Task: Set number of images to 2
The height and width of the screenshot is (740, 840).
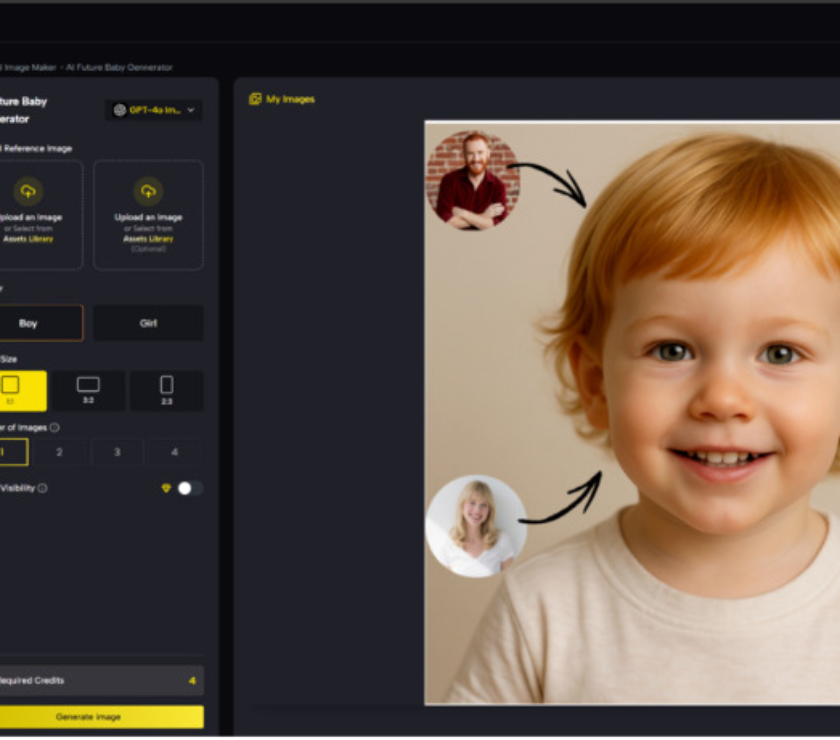Action: coord(59,452)
